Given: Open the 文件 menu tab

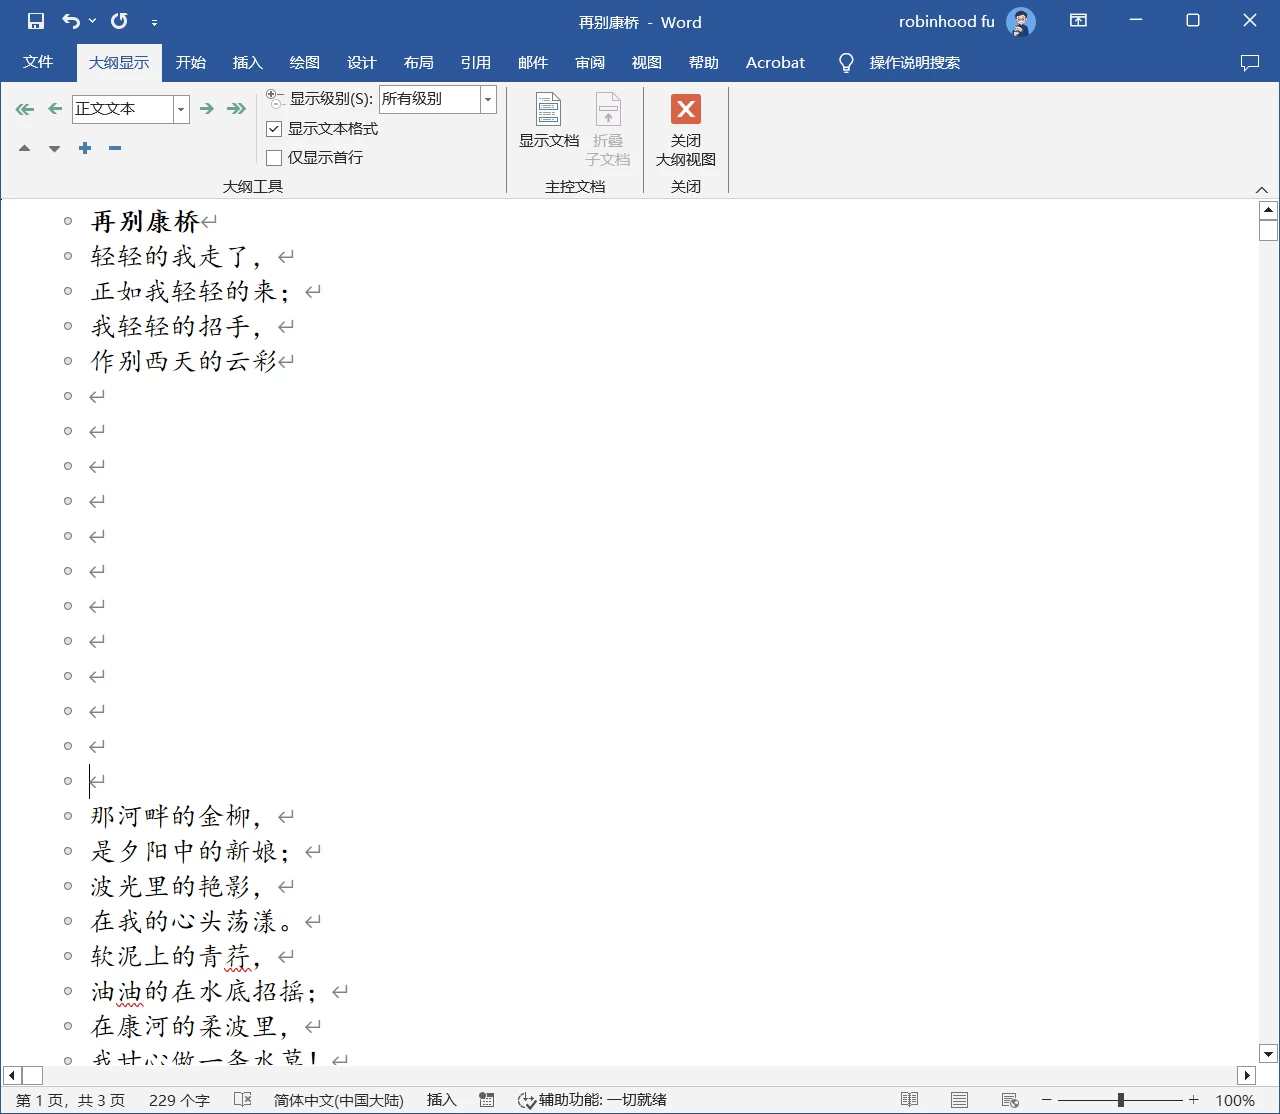Looking at the screenshot, I should (38, 62).
